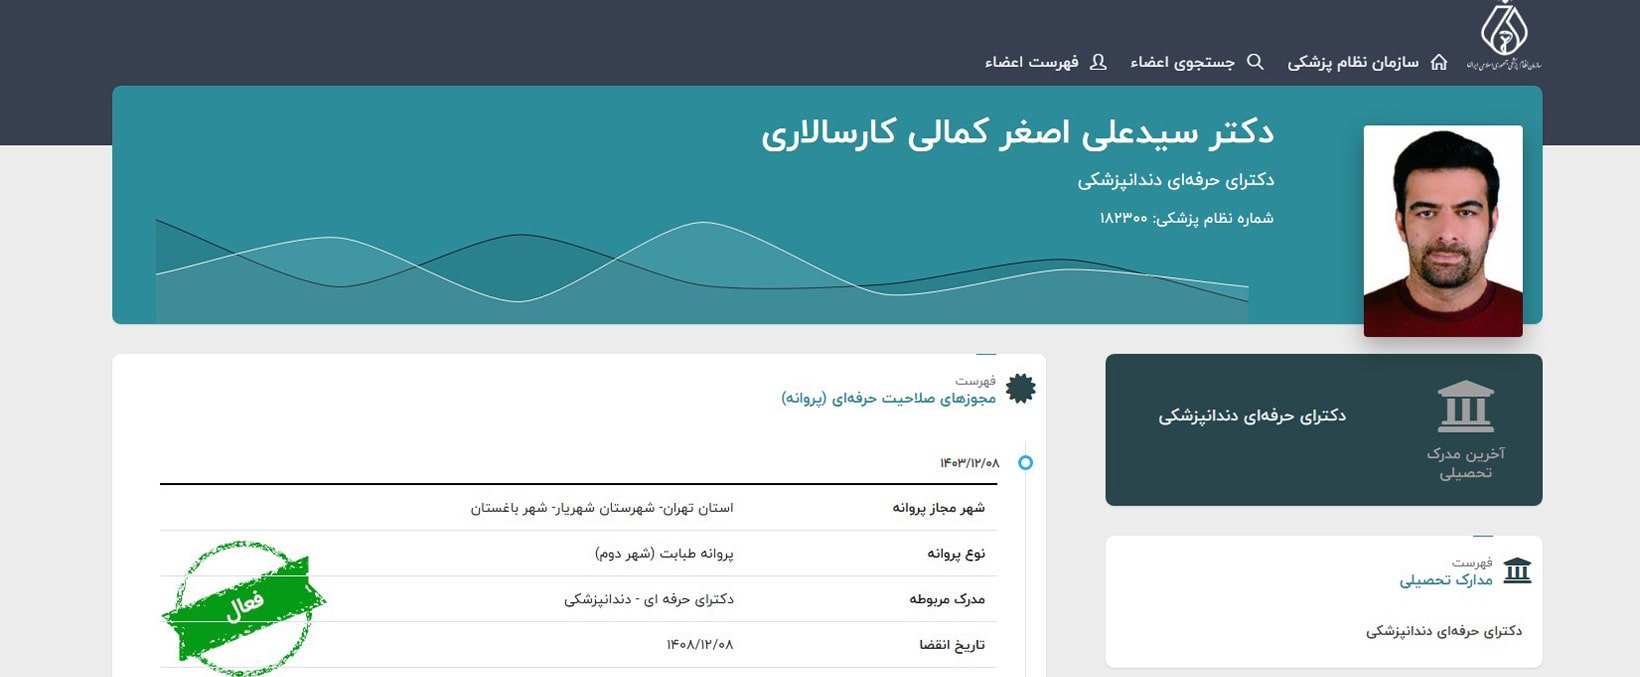This screenshot has height=677, width=1640.
Task: Click مجوزهای صلاحیت حرفه‌ای (پروانه) heading
Action: tap(888, 398)
